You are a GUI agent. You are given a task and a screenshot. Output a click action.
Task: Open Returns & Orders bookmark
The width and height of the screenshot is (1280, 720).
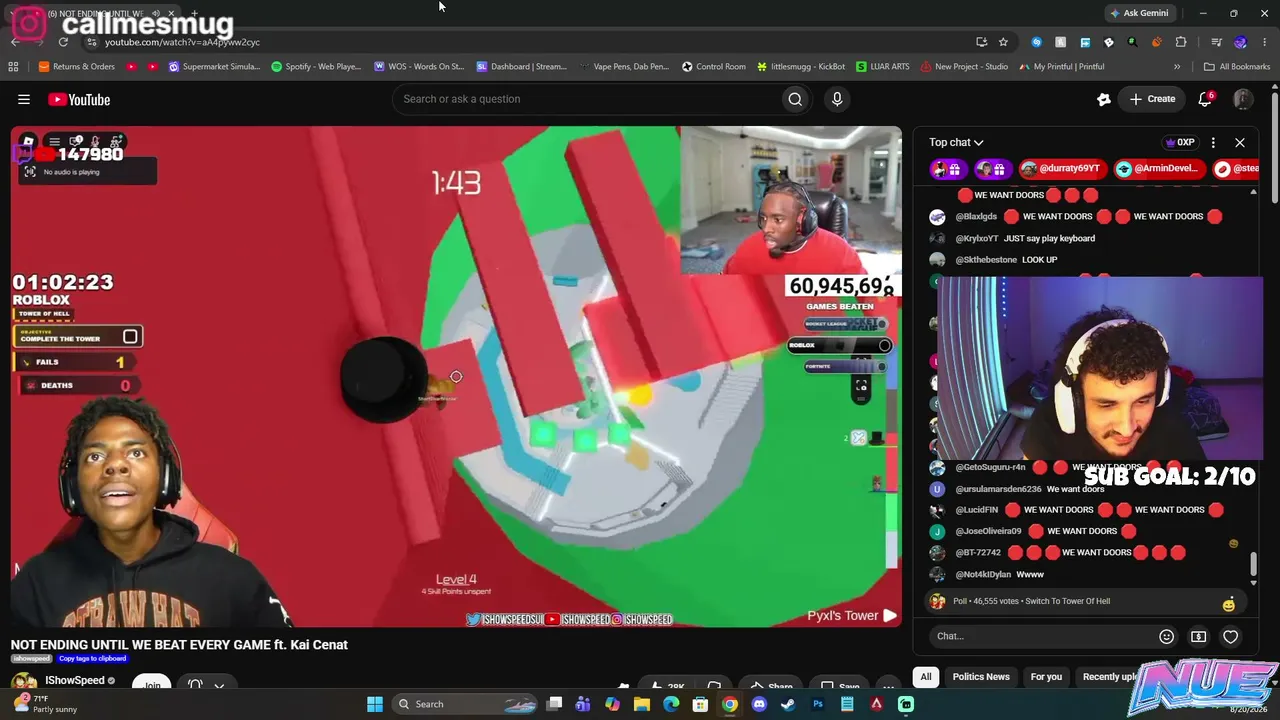[77, 67]
